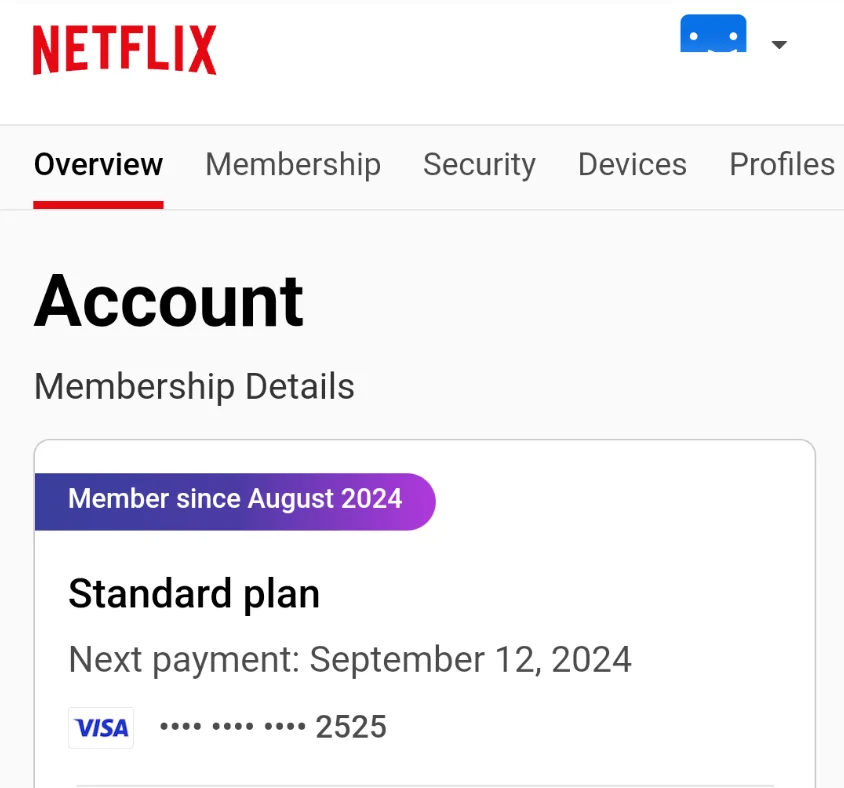Click the Netflix logo

click(124, 50)
